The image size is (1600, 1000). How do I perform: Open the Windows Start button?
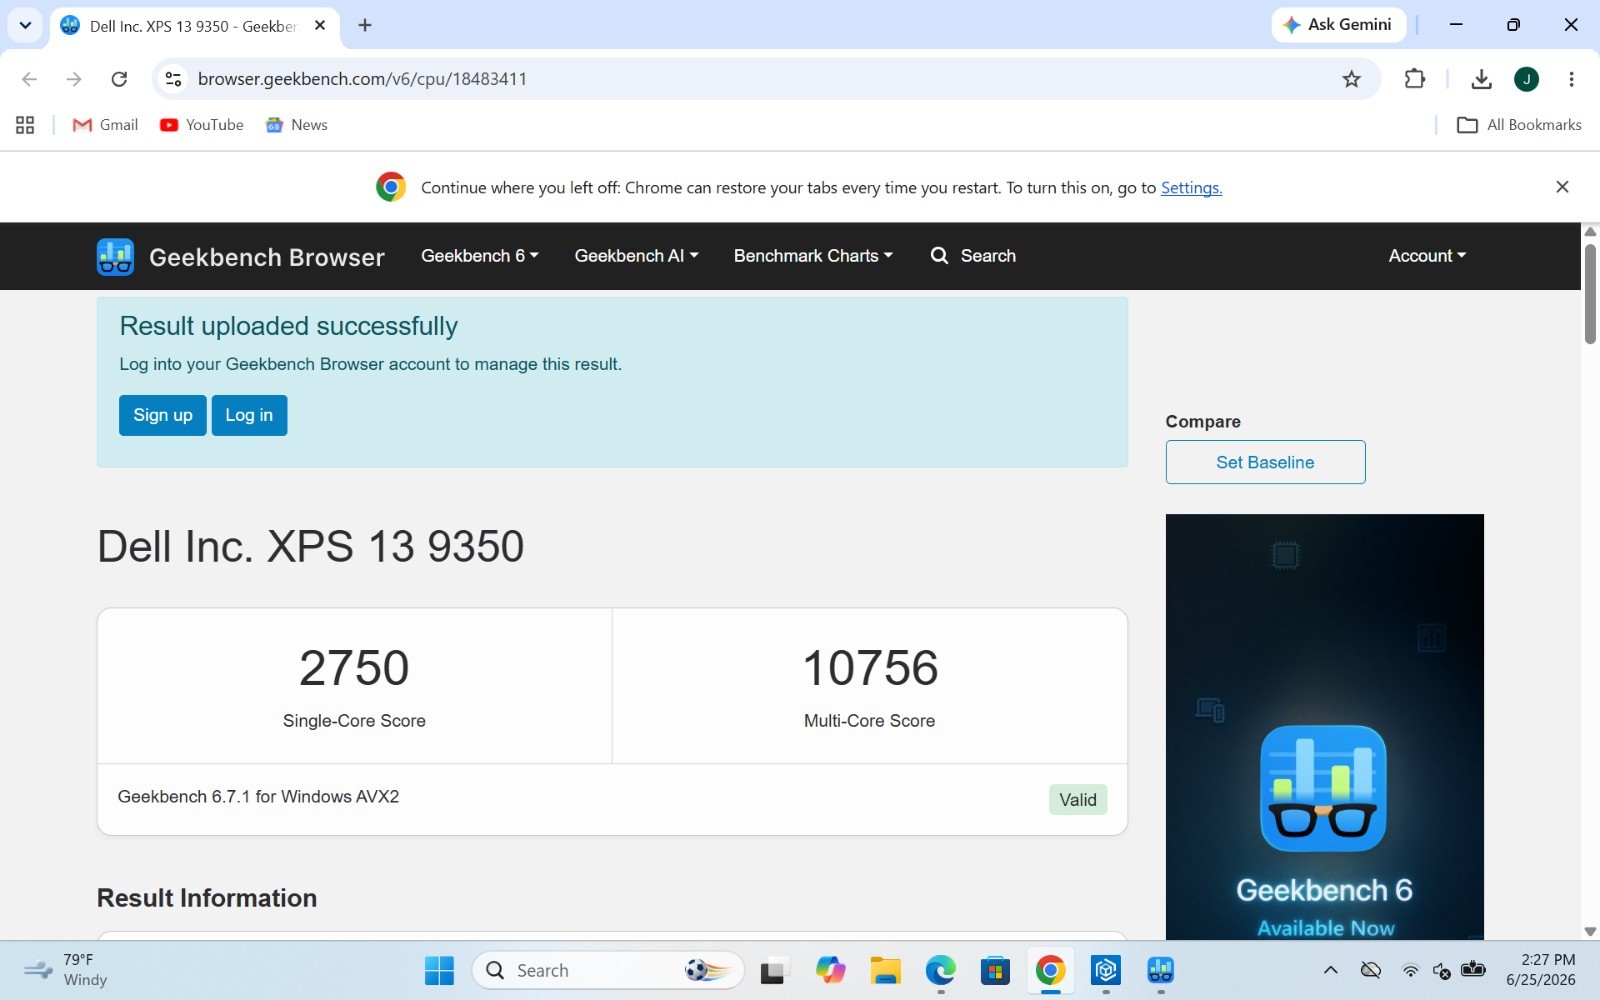tap(439, 970)
